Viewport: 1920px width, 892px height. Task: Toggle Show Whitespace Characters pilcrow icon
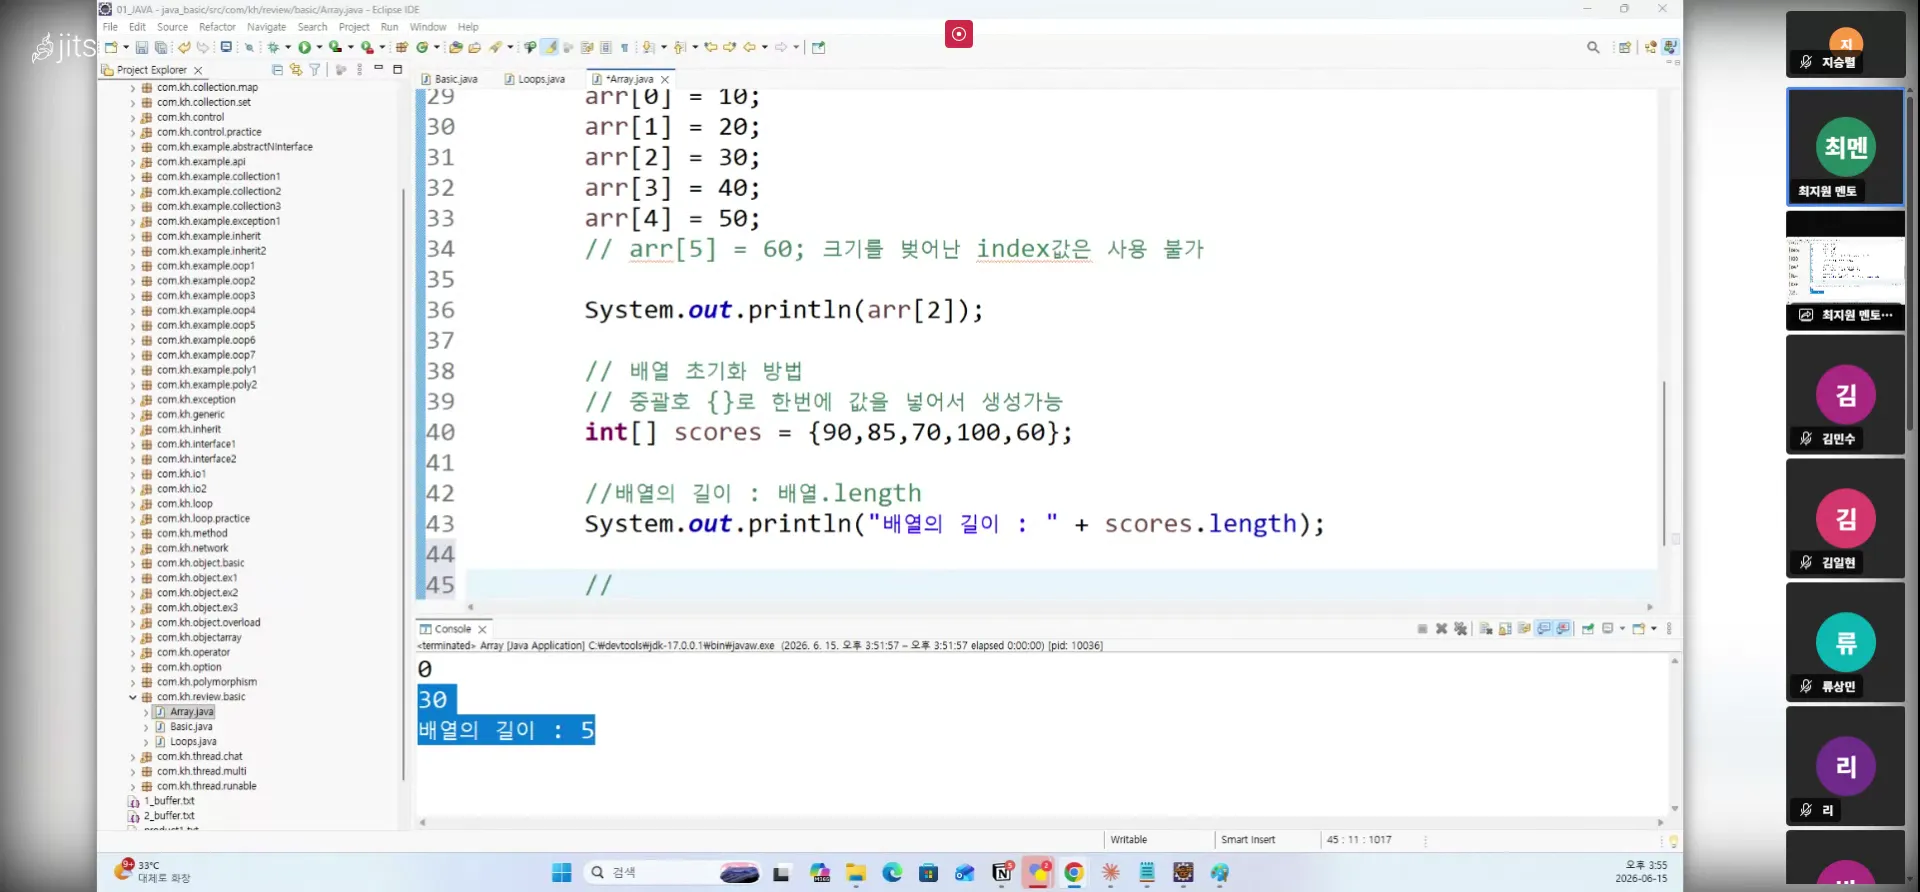pos(625,47)
